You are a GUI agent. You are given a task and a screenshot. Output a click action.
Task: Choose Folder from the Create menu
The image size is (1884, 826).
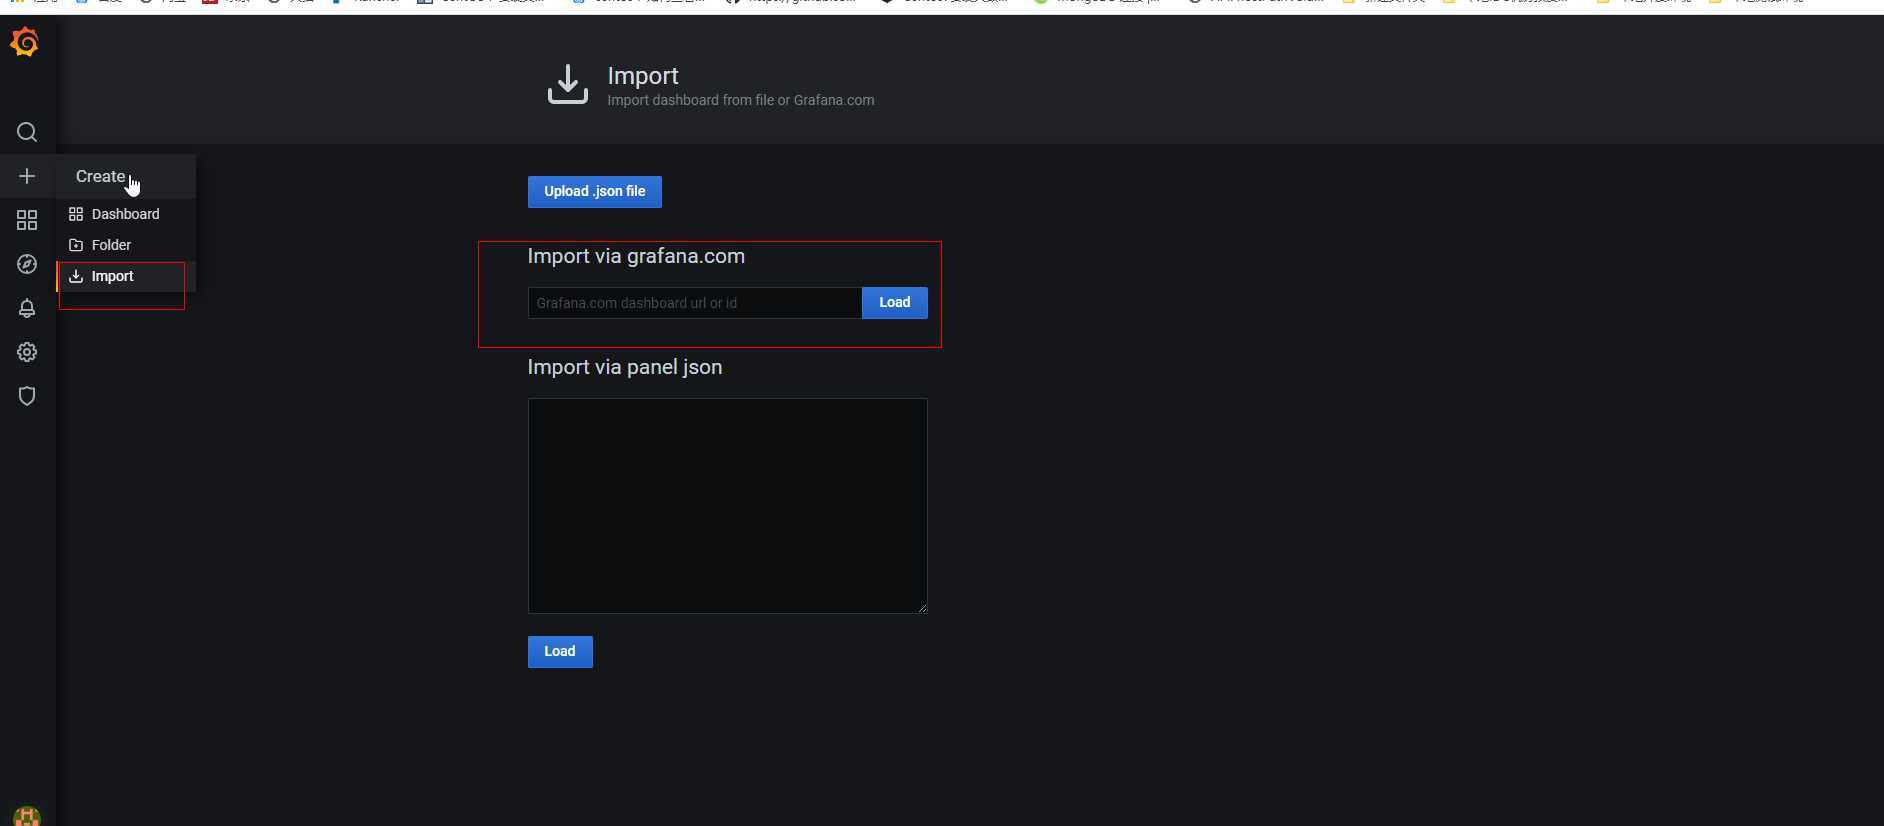(x=125, y=245)
